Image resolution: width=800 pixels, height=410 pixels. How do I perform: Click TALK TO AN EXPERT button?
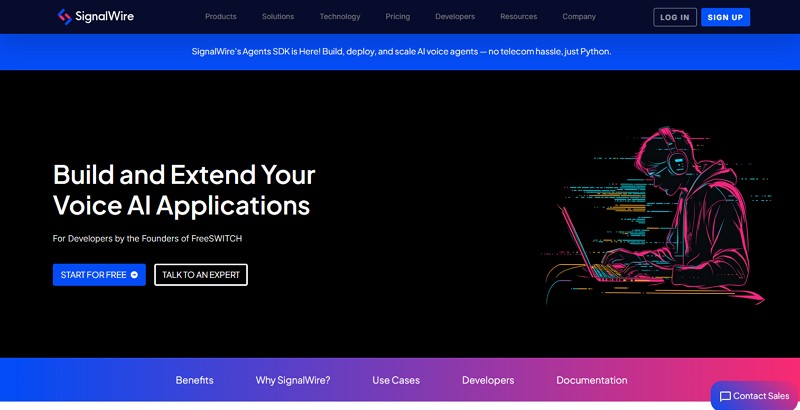201,275
